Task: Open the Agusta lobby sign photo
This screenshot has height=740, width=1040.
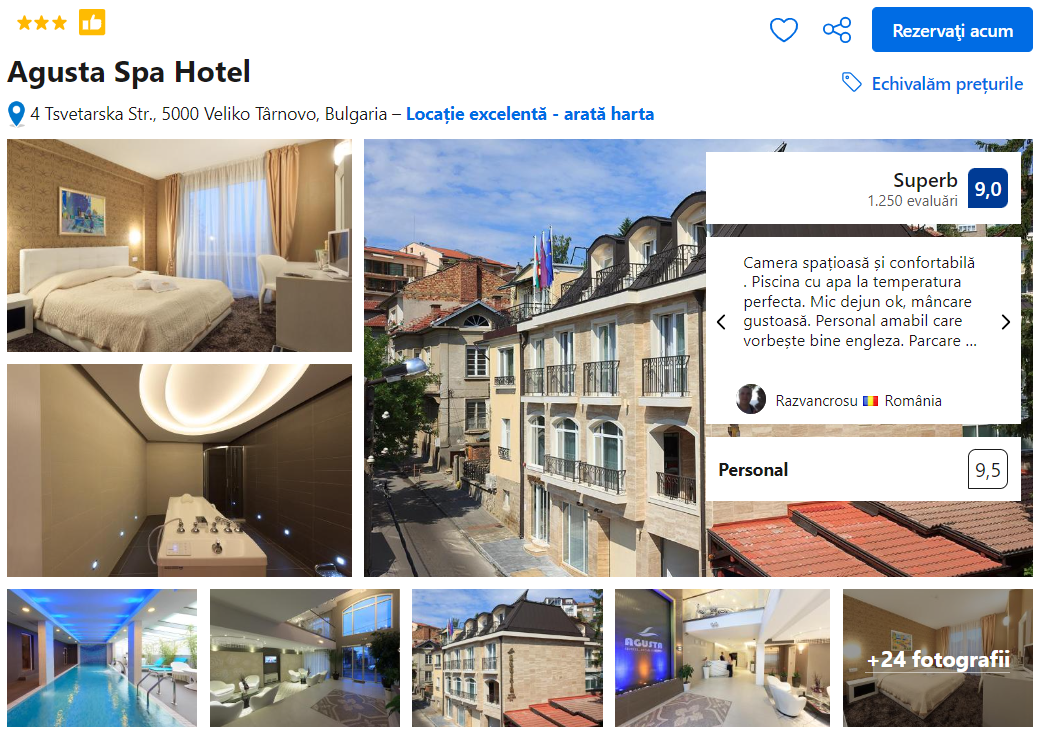Action: tap(722, 658)
